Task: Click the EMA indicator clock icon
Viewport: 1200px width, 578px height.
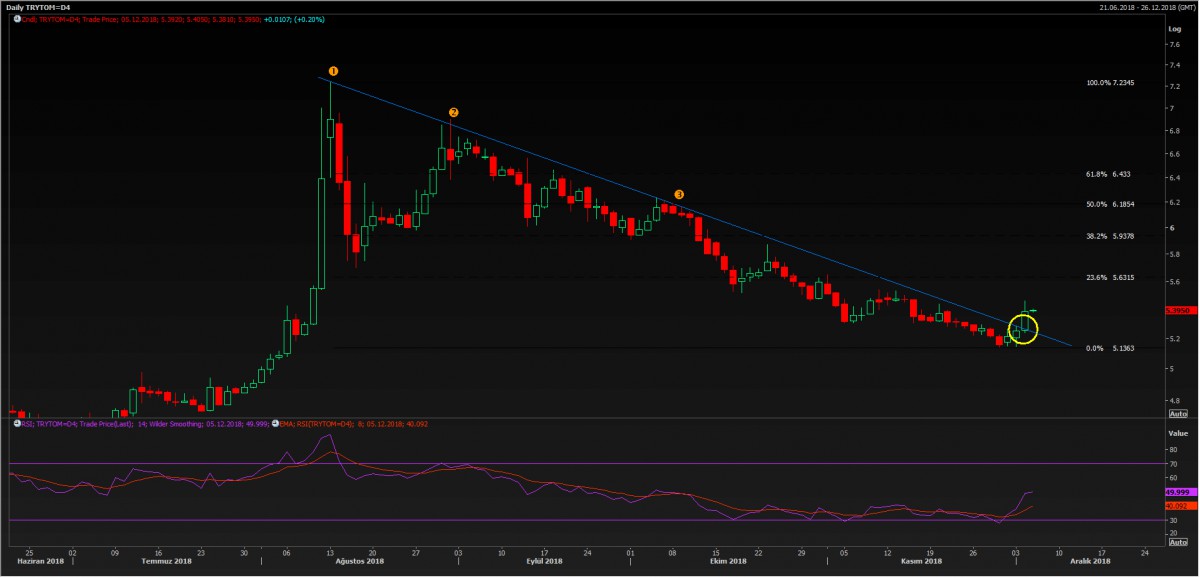Action: 276,423
